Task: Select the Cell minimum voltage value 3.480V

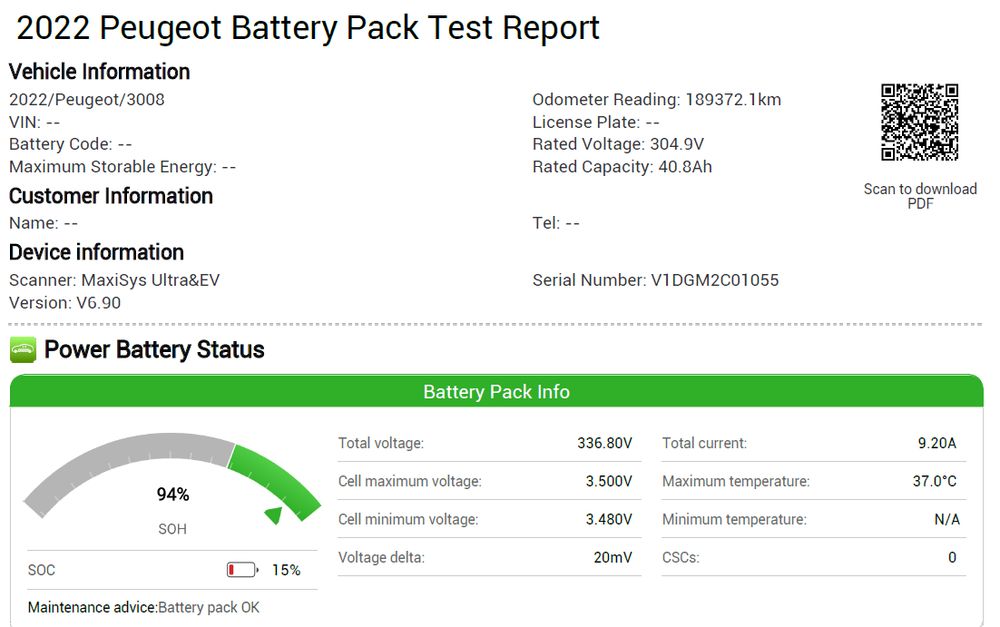Action: 608,519
